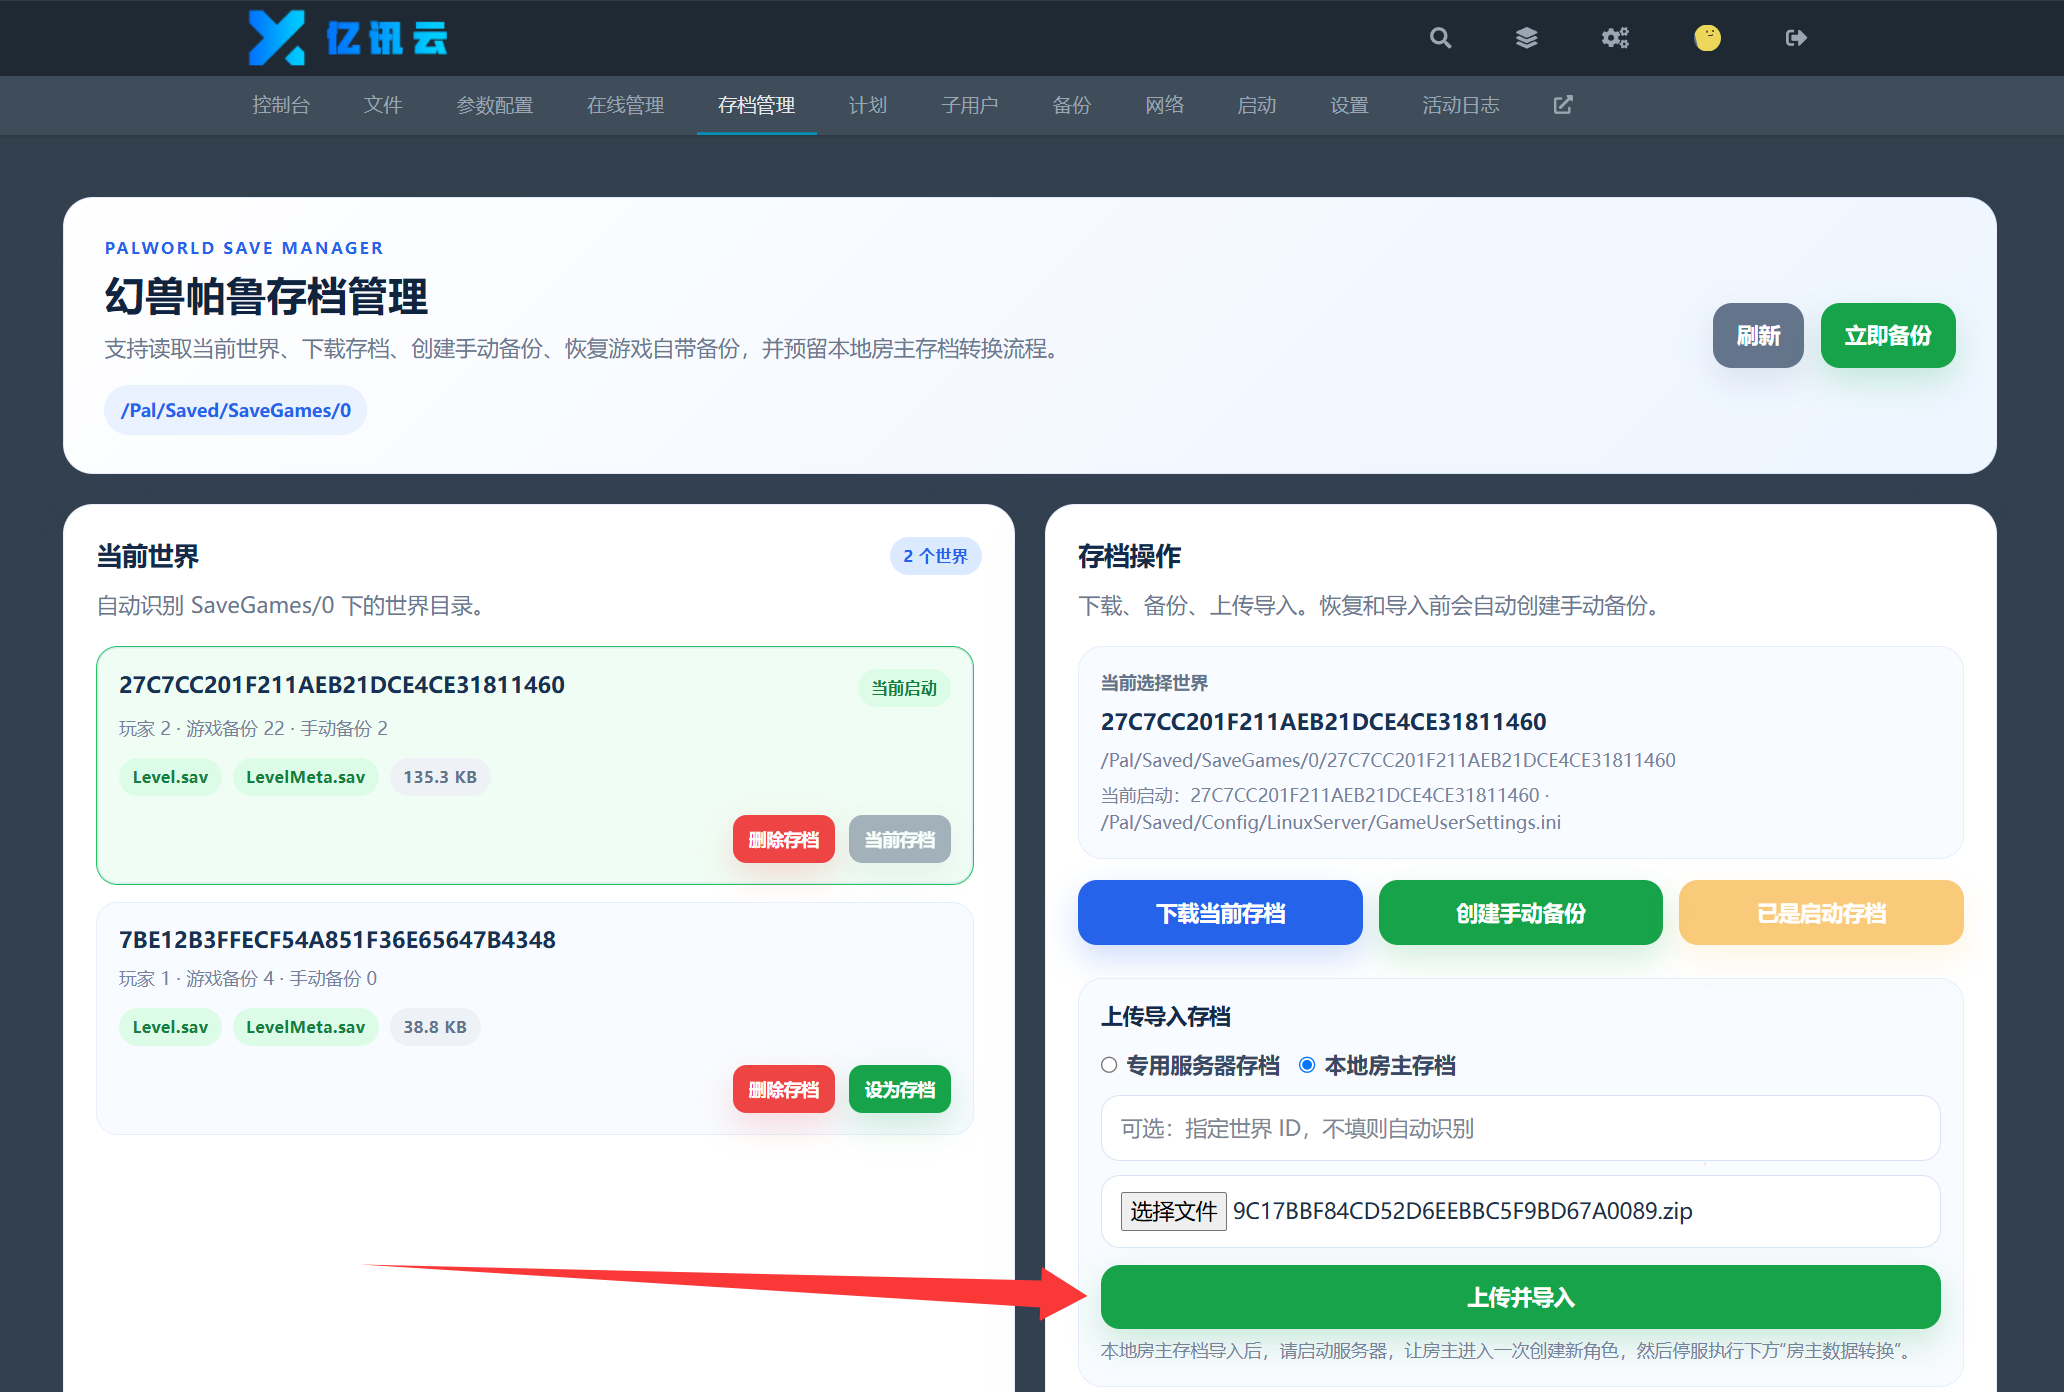Click the 135.3 KB size chip
2064x1392 pixels.
tap(440, 777)
